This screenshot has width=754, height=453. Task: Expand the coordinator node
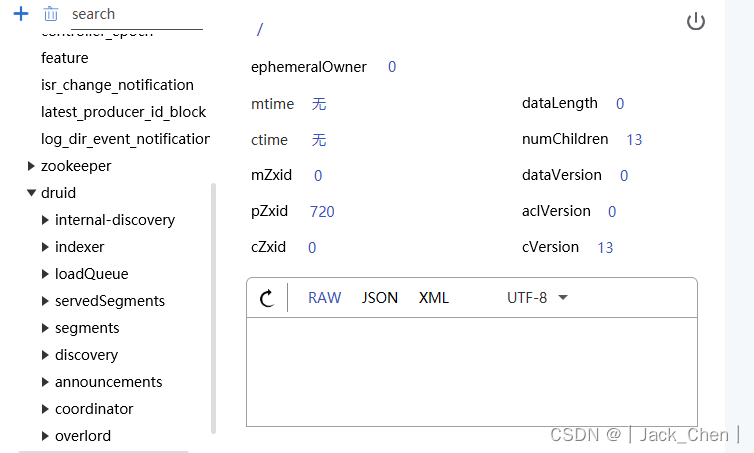click(45, 409)
